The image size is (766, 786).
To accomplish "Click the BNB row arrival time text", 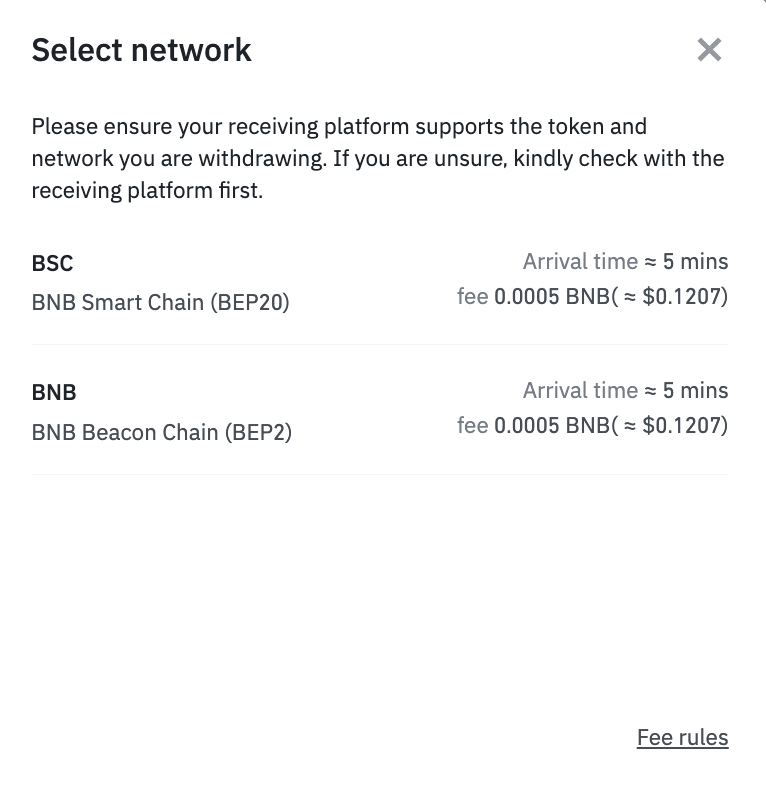I will coord(626,390).
